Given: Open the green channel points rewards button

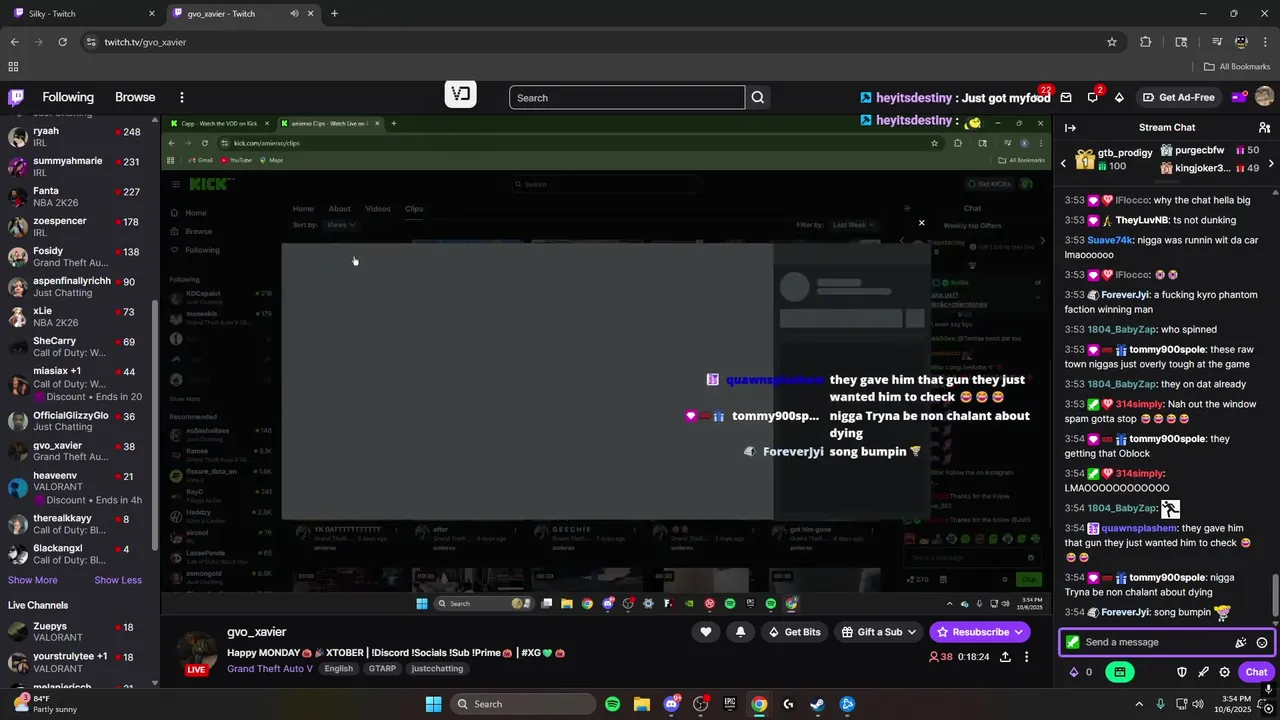Looking at the screenshot, I should (1120, 672).
